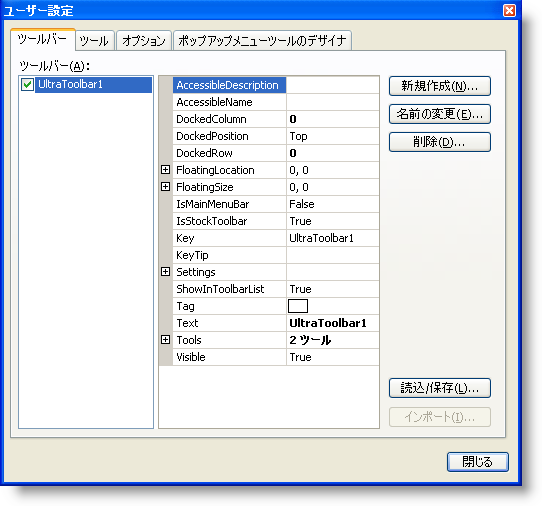The image size is (542, 506).
Task: Click the AccessibleDescription value field
Action: click(x=333, y=85)
